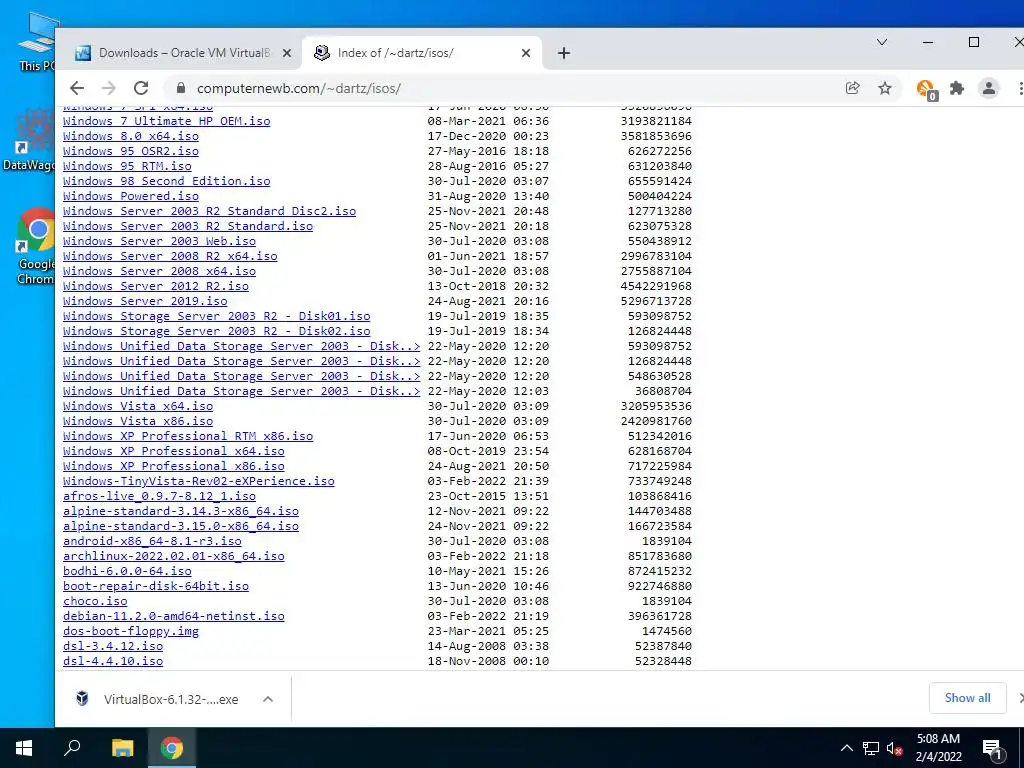Select the Google Chrome desktop shortcut
The image size is (1024, 768).
point(36,247)
